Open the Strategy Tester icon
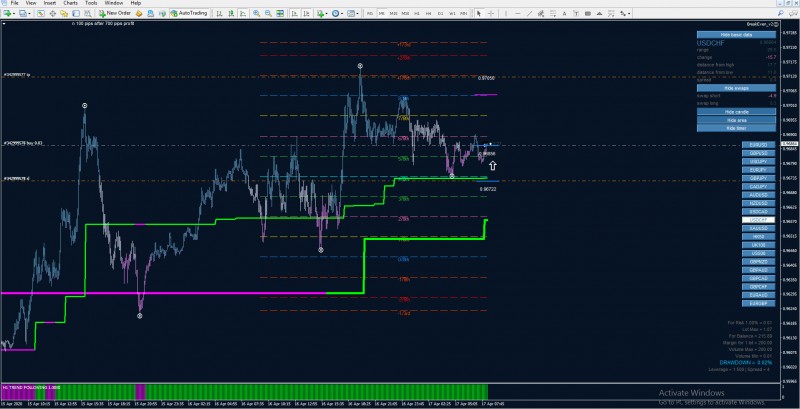800x409 pixels. pyautogui.click(x=88, y=13)
